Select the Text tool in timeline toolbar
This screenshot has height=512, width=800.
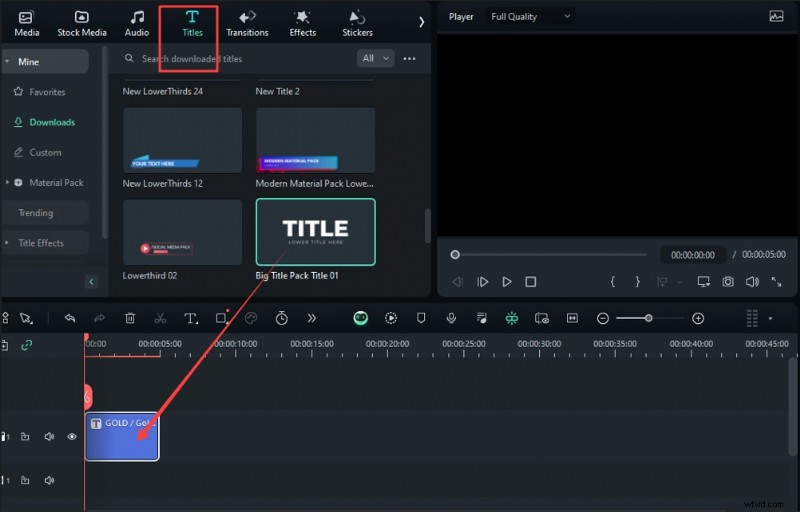(x=190, y=318)
